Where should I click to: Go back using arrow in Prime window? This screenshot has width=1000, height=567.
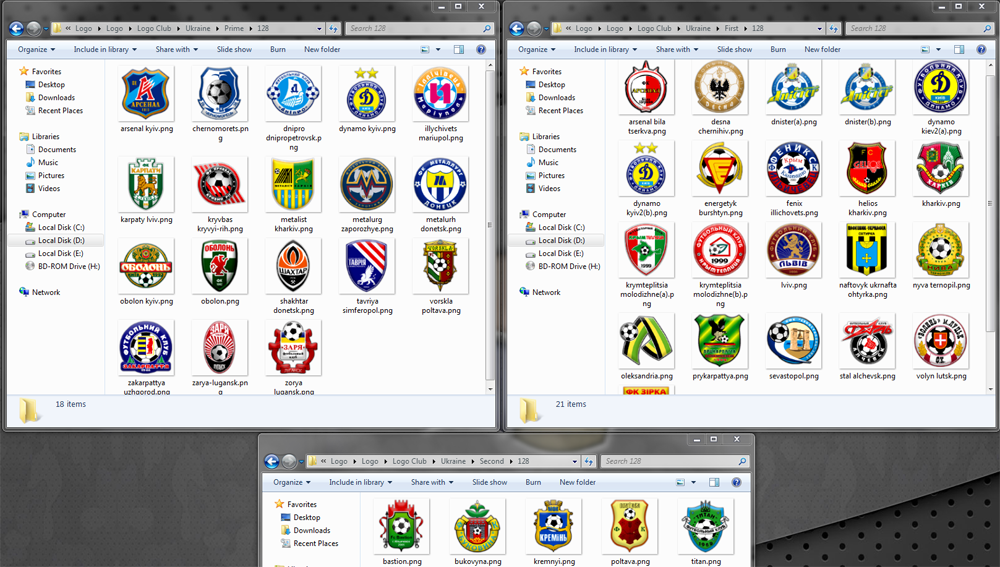coord(17,29)
